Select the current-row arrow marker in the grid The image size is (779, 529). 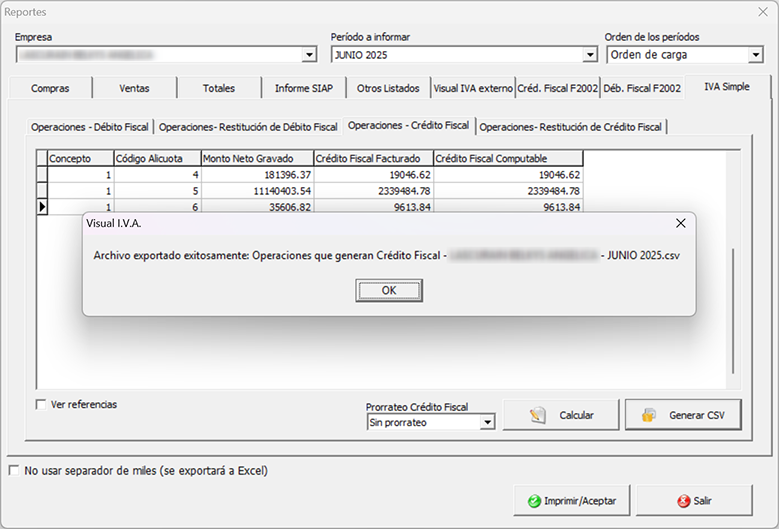42,207
